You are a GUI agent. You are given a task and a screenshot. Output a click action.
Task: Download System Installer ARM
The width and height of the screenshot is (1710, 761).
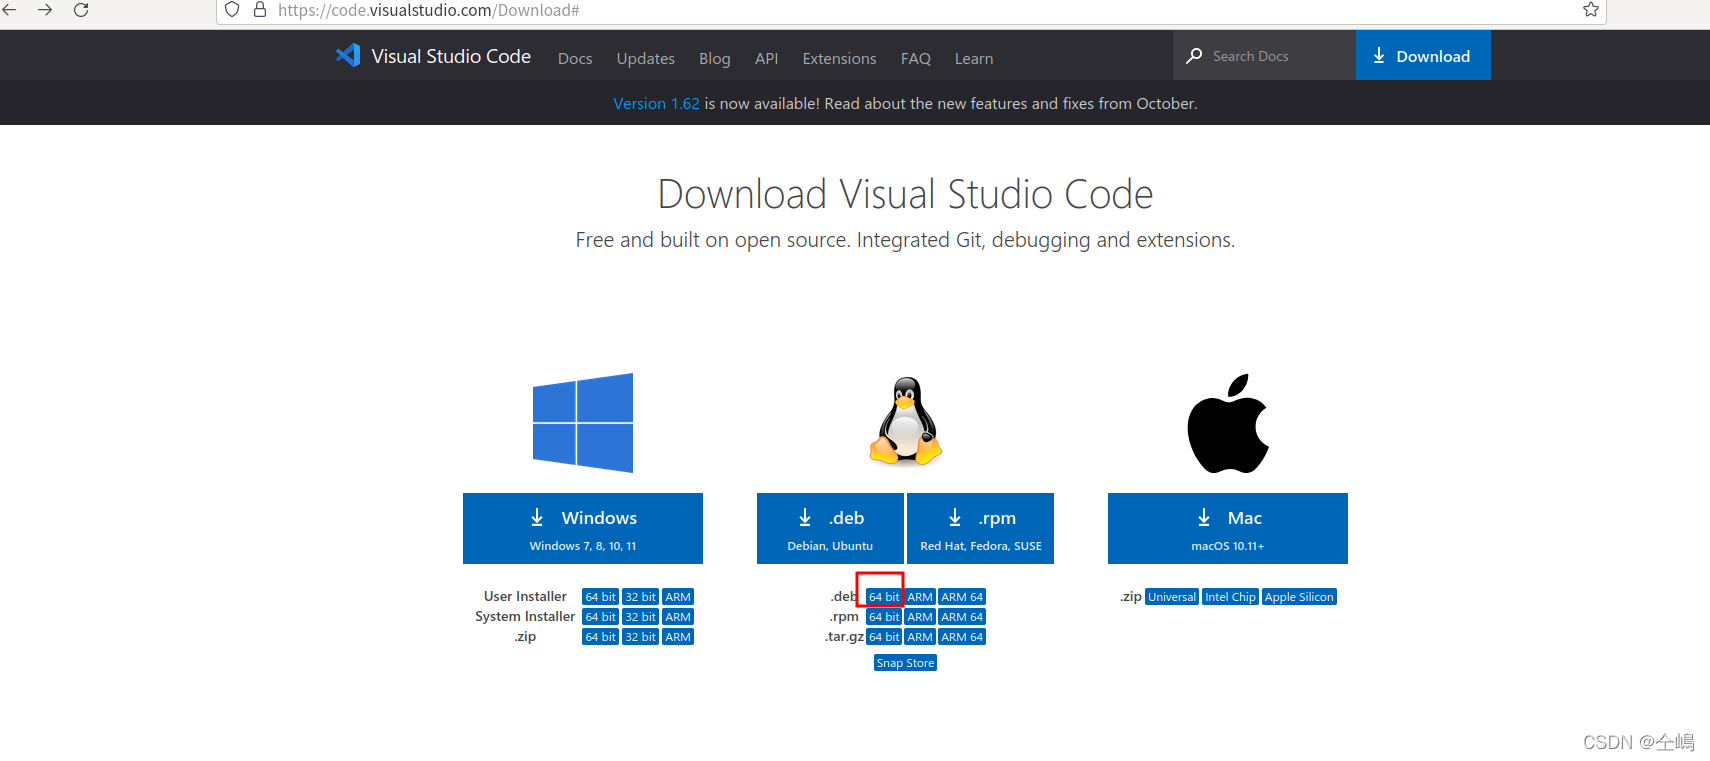(x=678, y=617)
